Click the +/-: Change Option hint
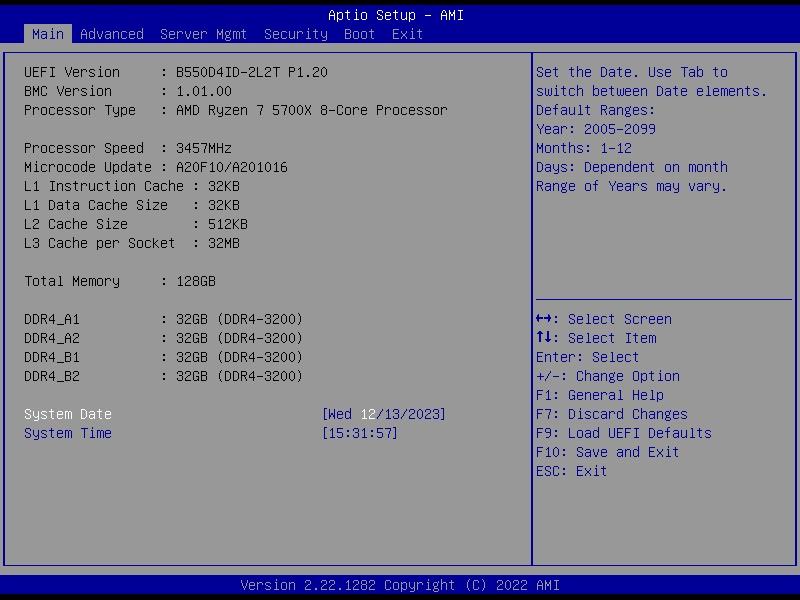This screenshot has width=800, height=600. pos(608,376)
